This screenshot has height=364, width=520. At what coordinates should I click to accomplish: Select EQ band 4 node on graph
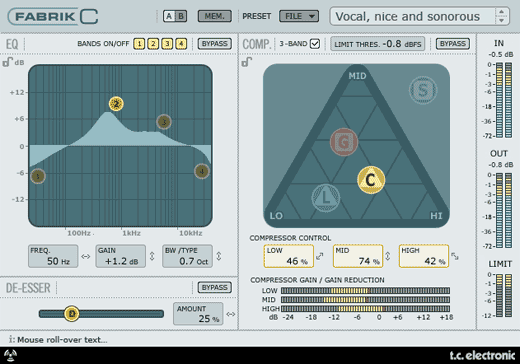coord(202,171)
